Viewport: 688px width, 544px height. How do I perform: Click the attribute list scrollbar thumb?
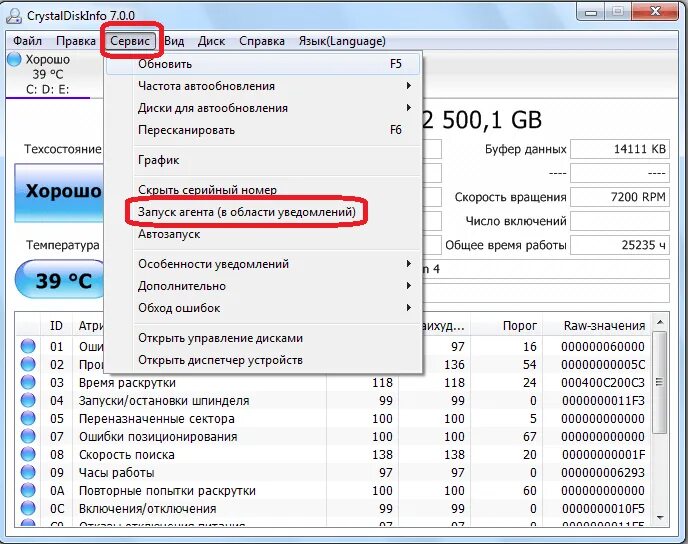(659, 382)
